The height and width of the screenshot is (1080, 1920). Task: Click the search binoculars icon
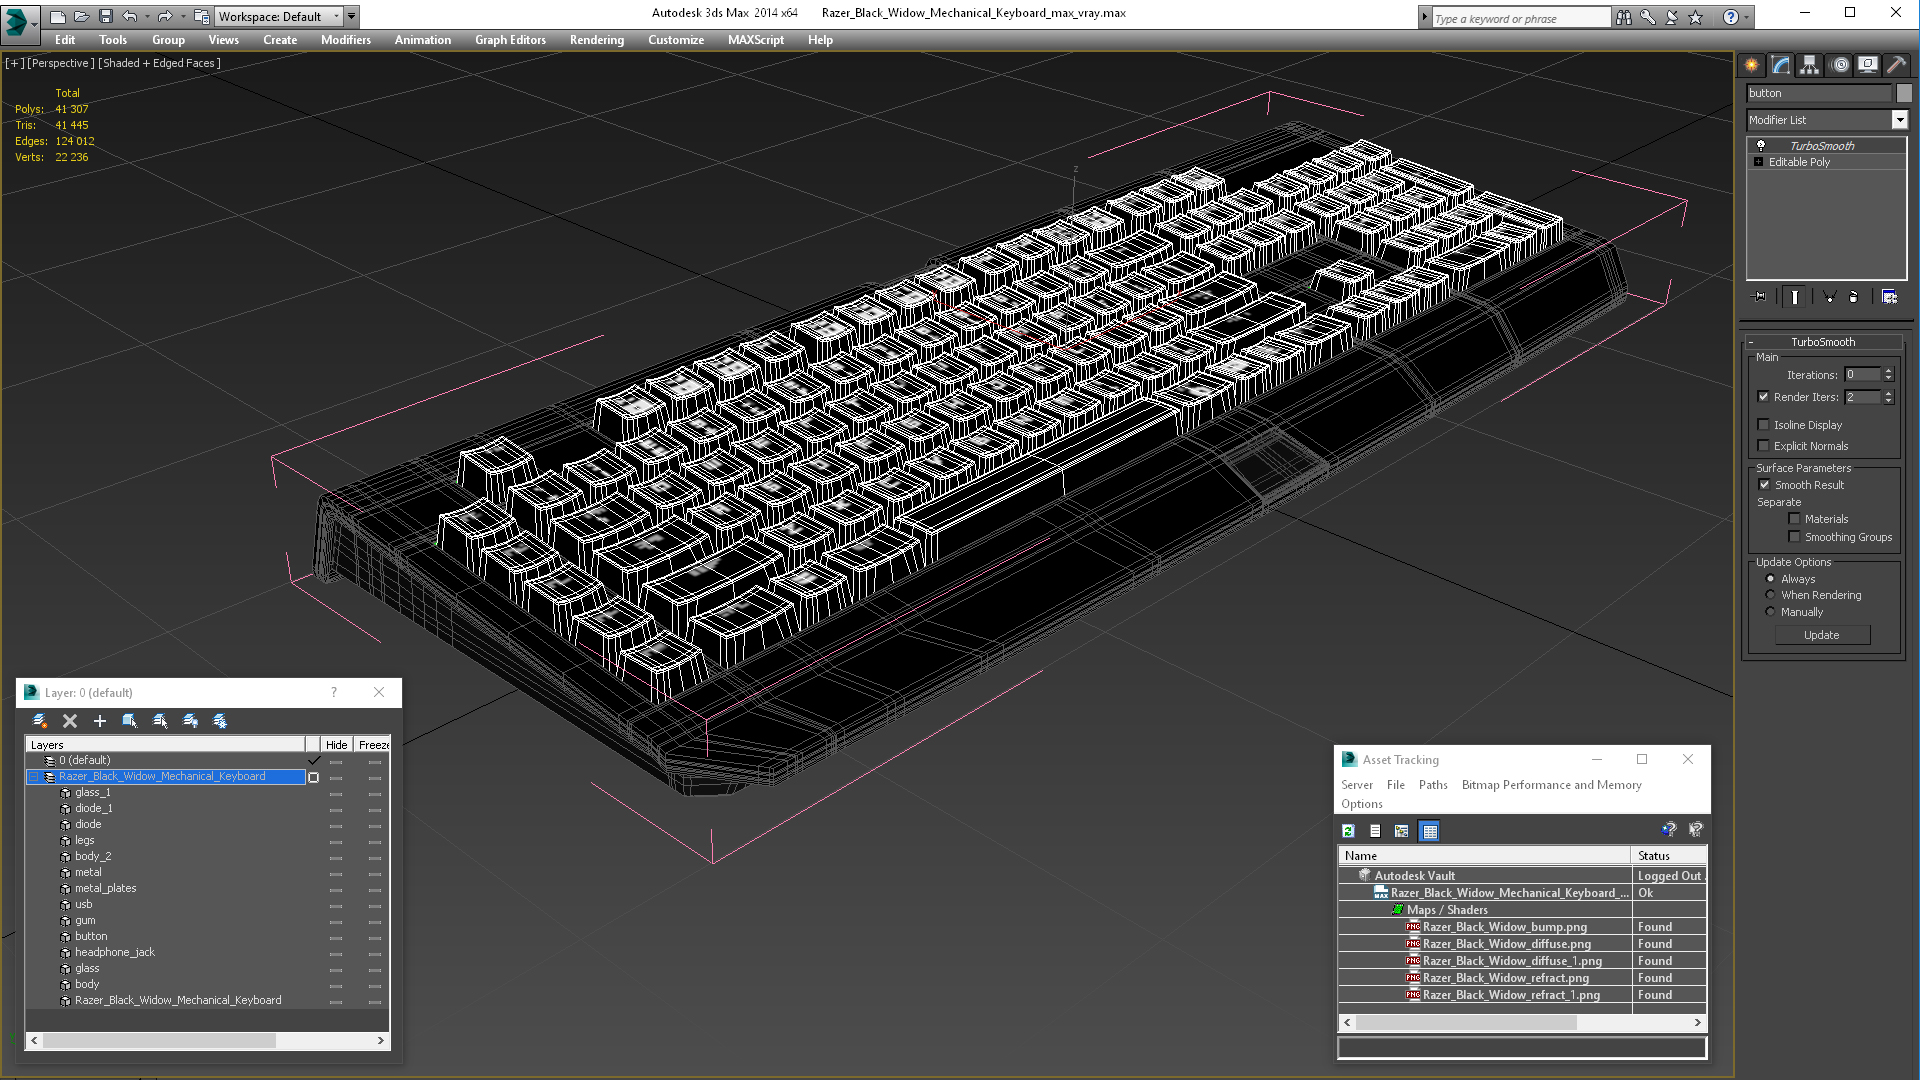[x=1623, y=17]
